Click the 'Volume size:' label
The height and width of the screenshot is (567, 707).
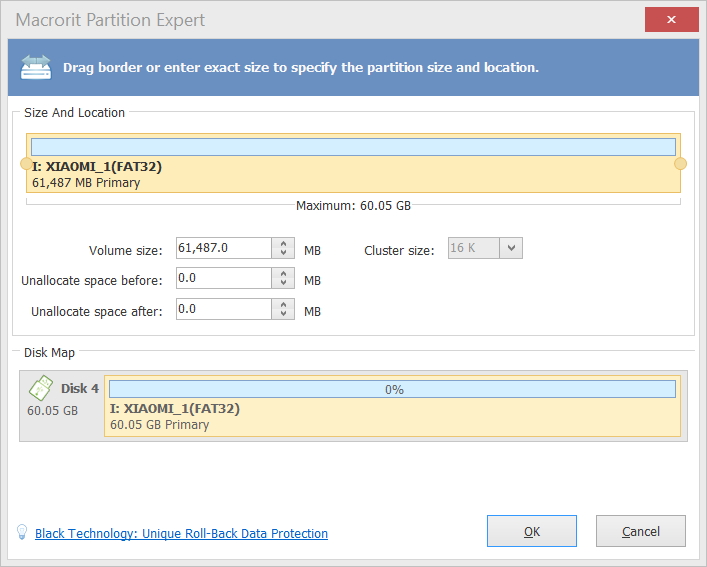pos(125,251)
